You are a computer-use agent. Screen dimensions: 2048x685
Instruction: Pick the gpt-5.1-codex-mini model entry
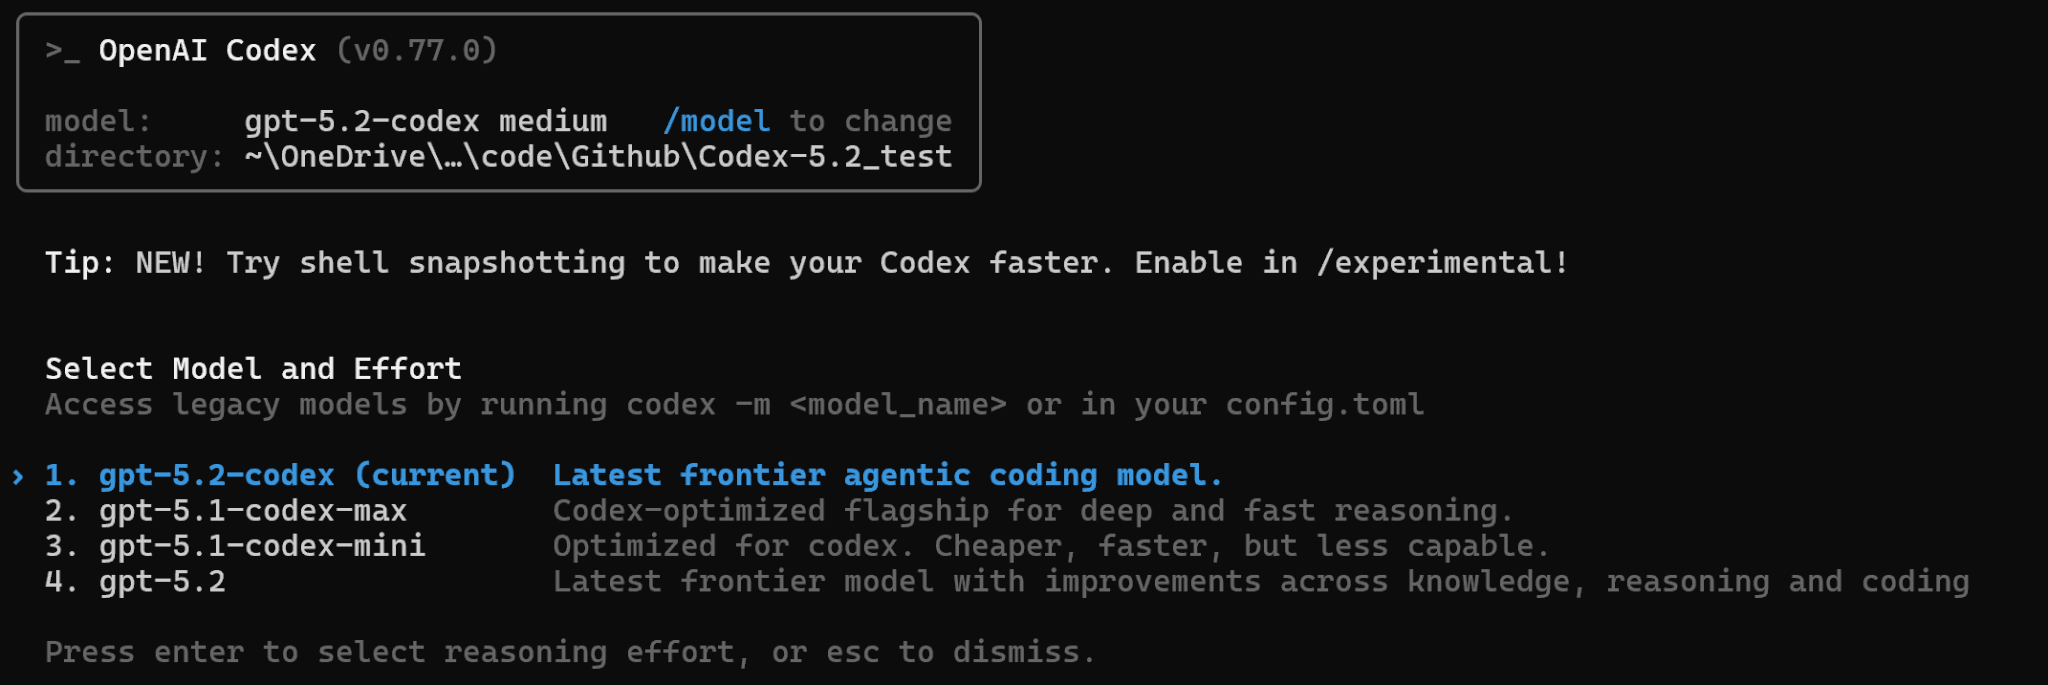tap(261, 546)
